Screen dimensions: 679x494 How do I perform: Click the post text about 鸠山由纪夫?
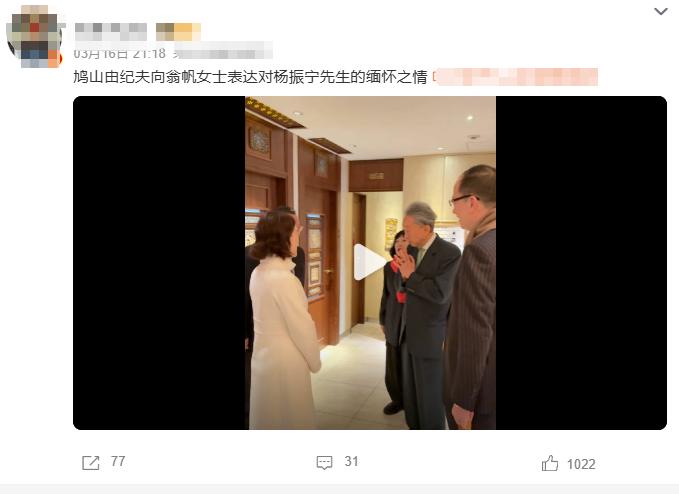[x=250, y=77]
